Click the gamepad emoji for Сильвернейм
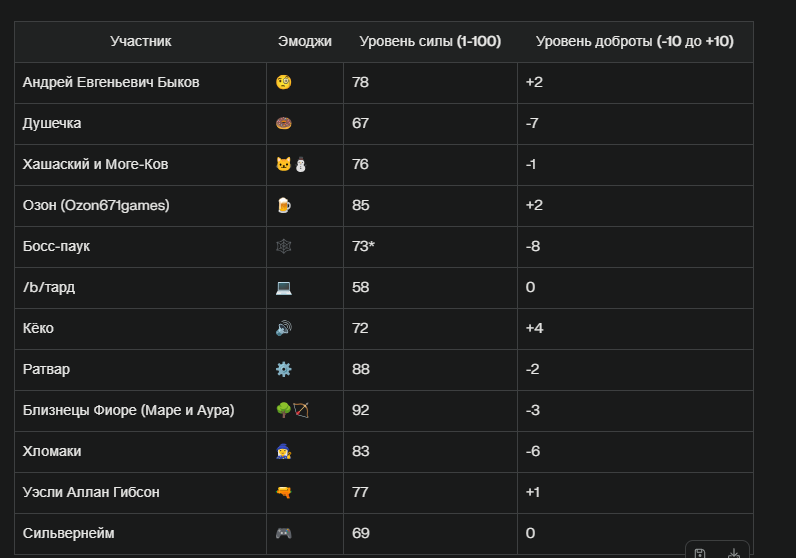The height and width of the screenshot is (558, 796). pos(284,533)
